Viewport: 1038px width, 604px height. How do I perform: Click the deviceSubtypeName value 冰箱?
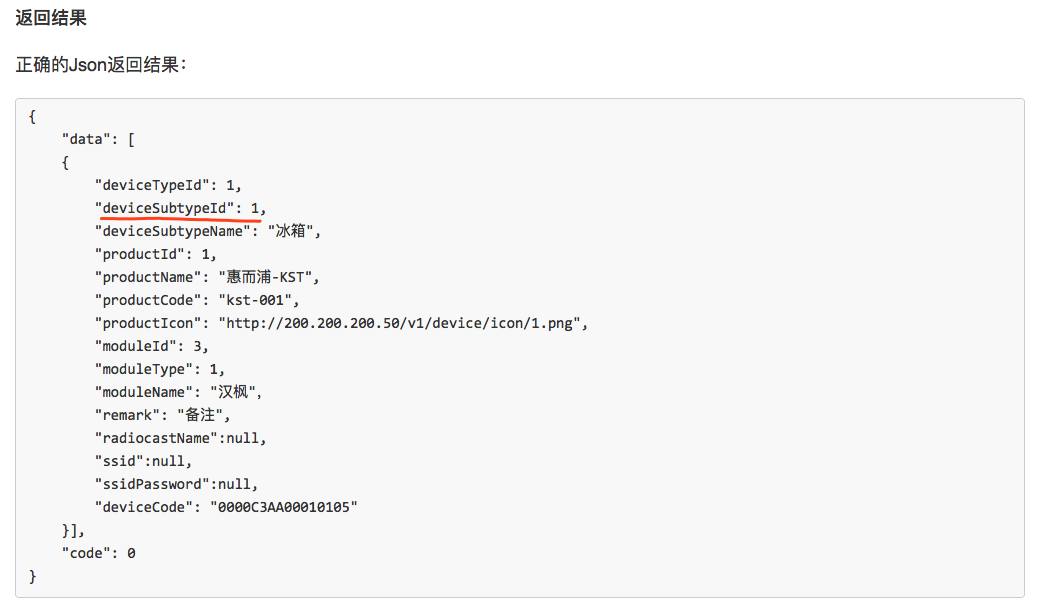click(x=290, y=231)
